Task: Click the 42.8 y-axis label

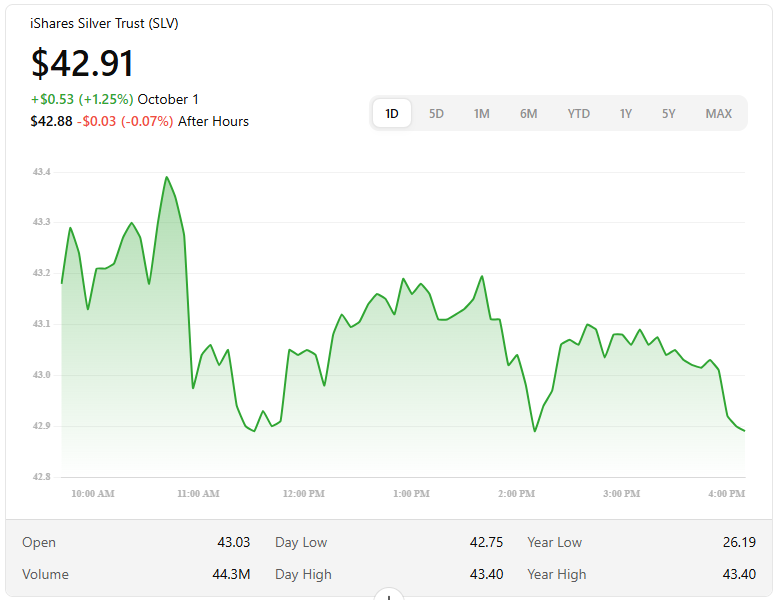Action: [x=42, y=477]
